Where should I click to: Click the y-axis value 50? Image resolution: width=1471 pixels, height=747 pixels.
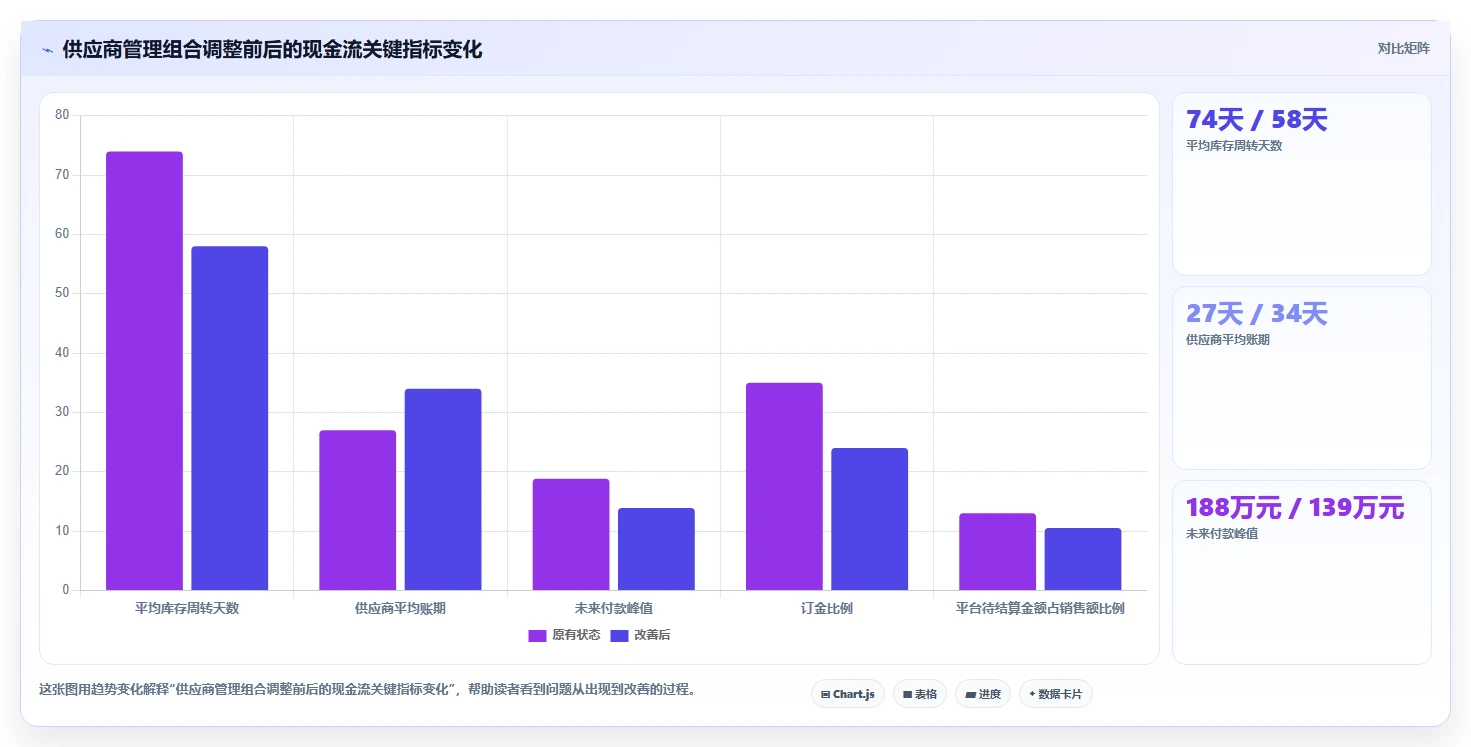pyautogui.click(x=62, y=293)
